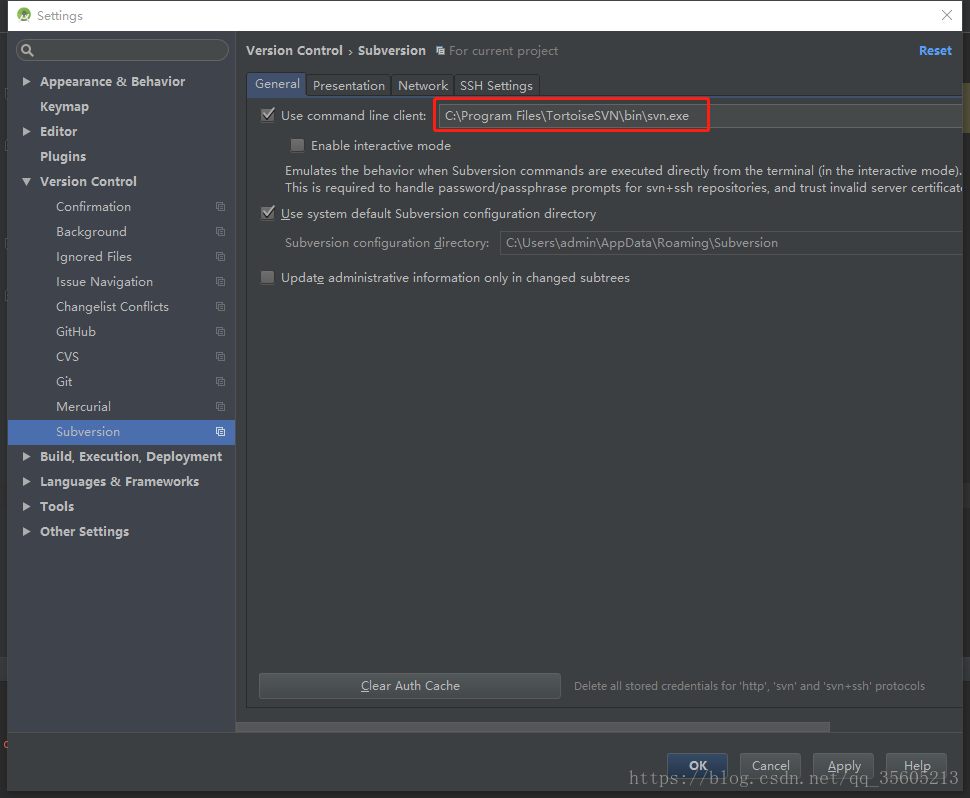Focus the settings search field
This screenshot has height=798, width=970.
coord(122,50)
